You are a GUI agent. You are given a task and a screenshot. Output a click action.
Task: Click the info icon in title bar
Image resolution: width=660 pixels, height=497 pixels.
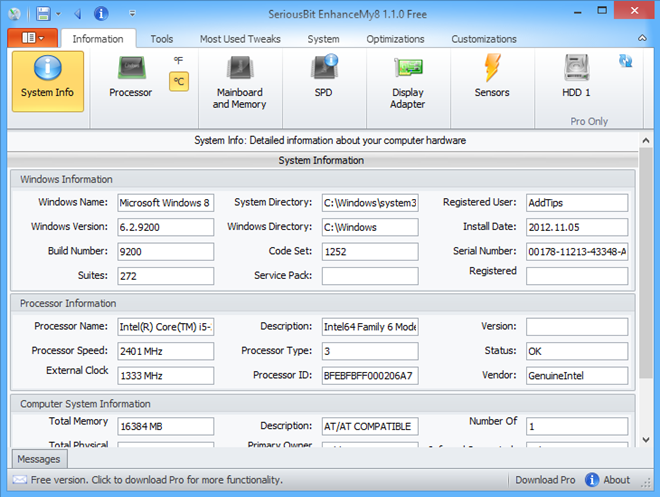click(x=101, y=13)
